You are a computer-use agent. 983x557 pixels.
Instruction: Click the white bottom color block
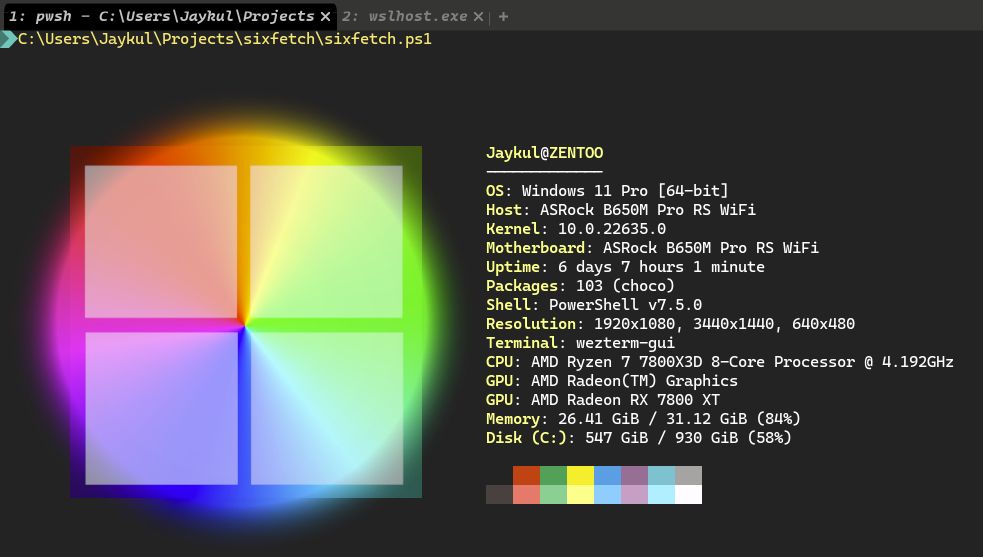coord(688,494)
